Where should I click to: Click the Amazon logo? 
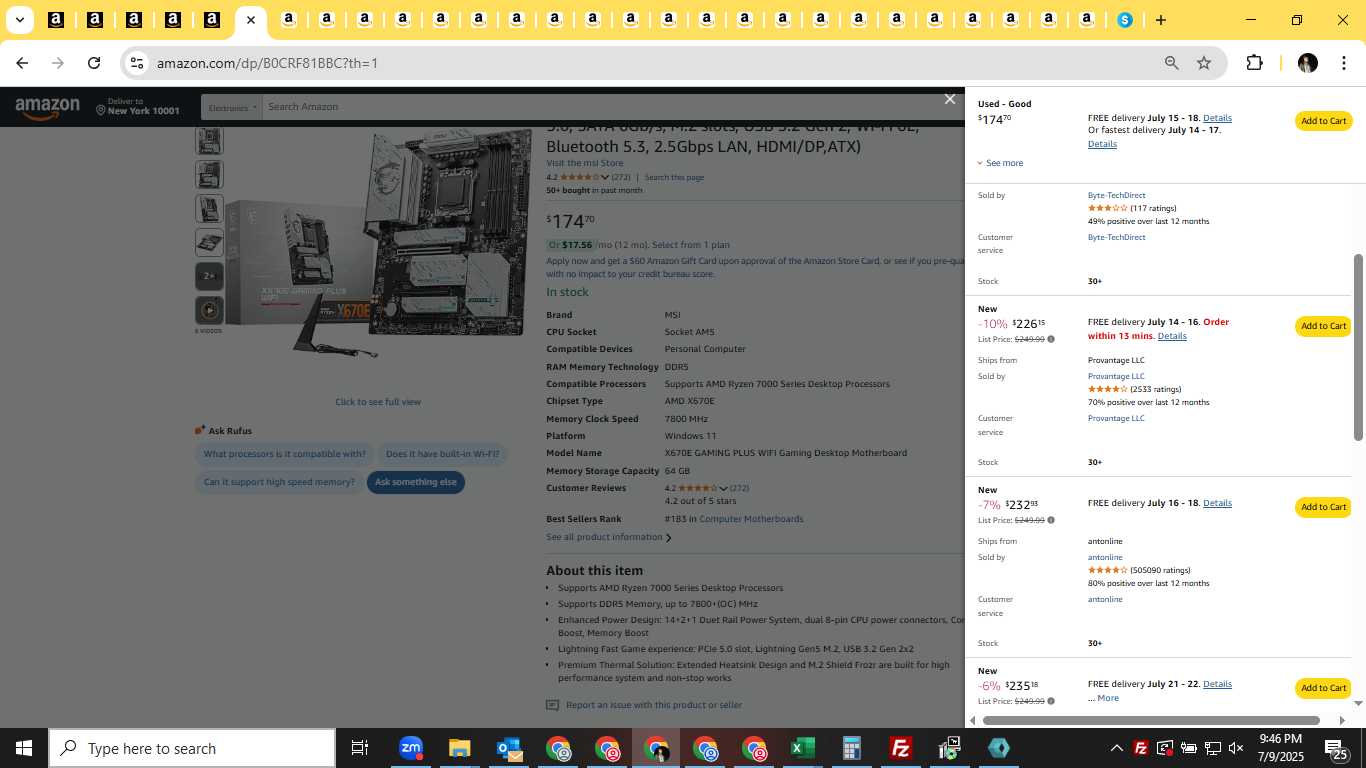tap(47, 107)
